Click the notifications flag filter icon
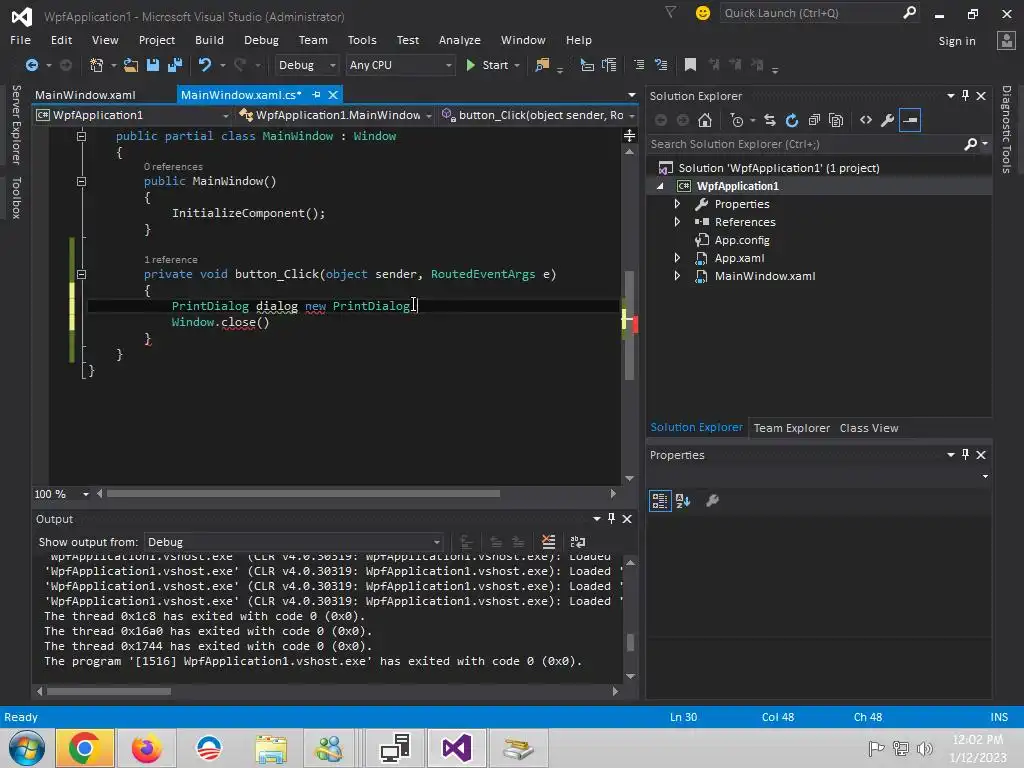The width and height of the screenshot is (1024, 768). point(670,12)
